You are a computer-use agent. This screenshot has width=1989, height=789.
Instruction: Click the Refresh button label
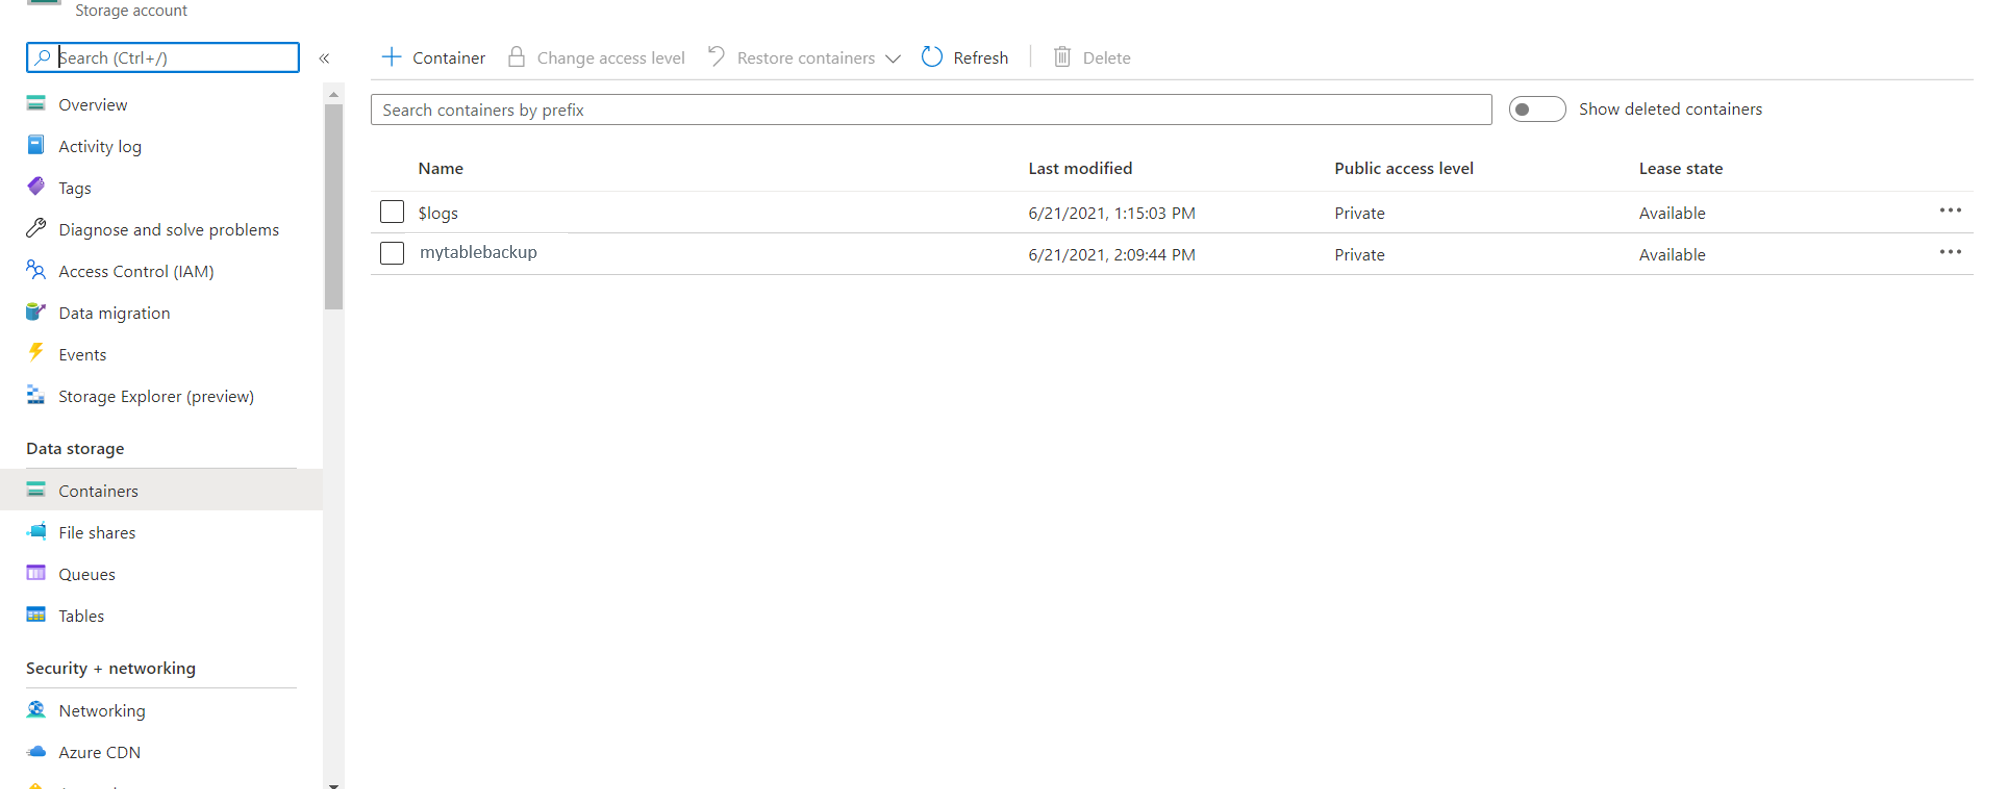(980, 58)
